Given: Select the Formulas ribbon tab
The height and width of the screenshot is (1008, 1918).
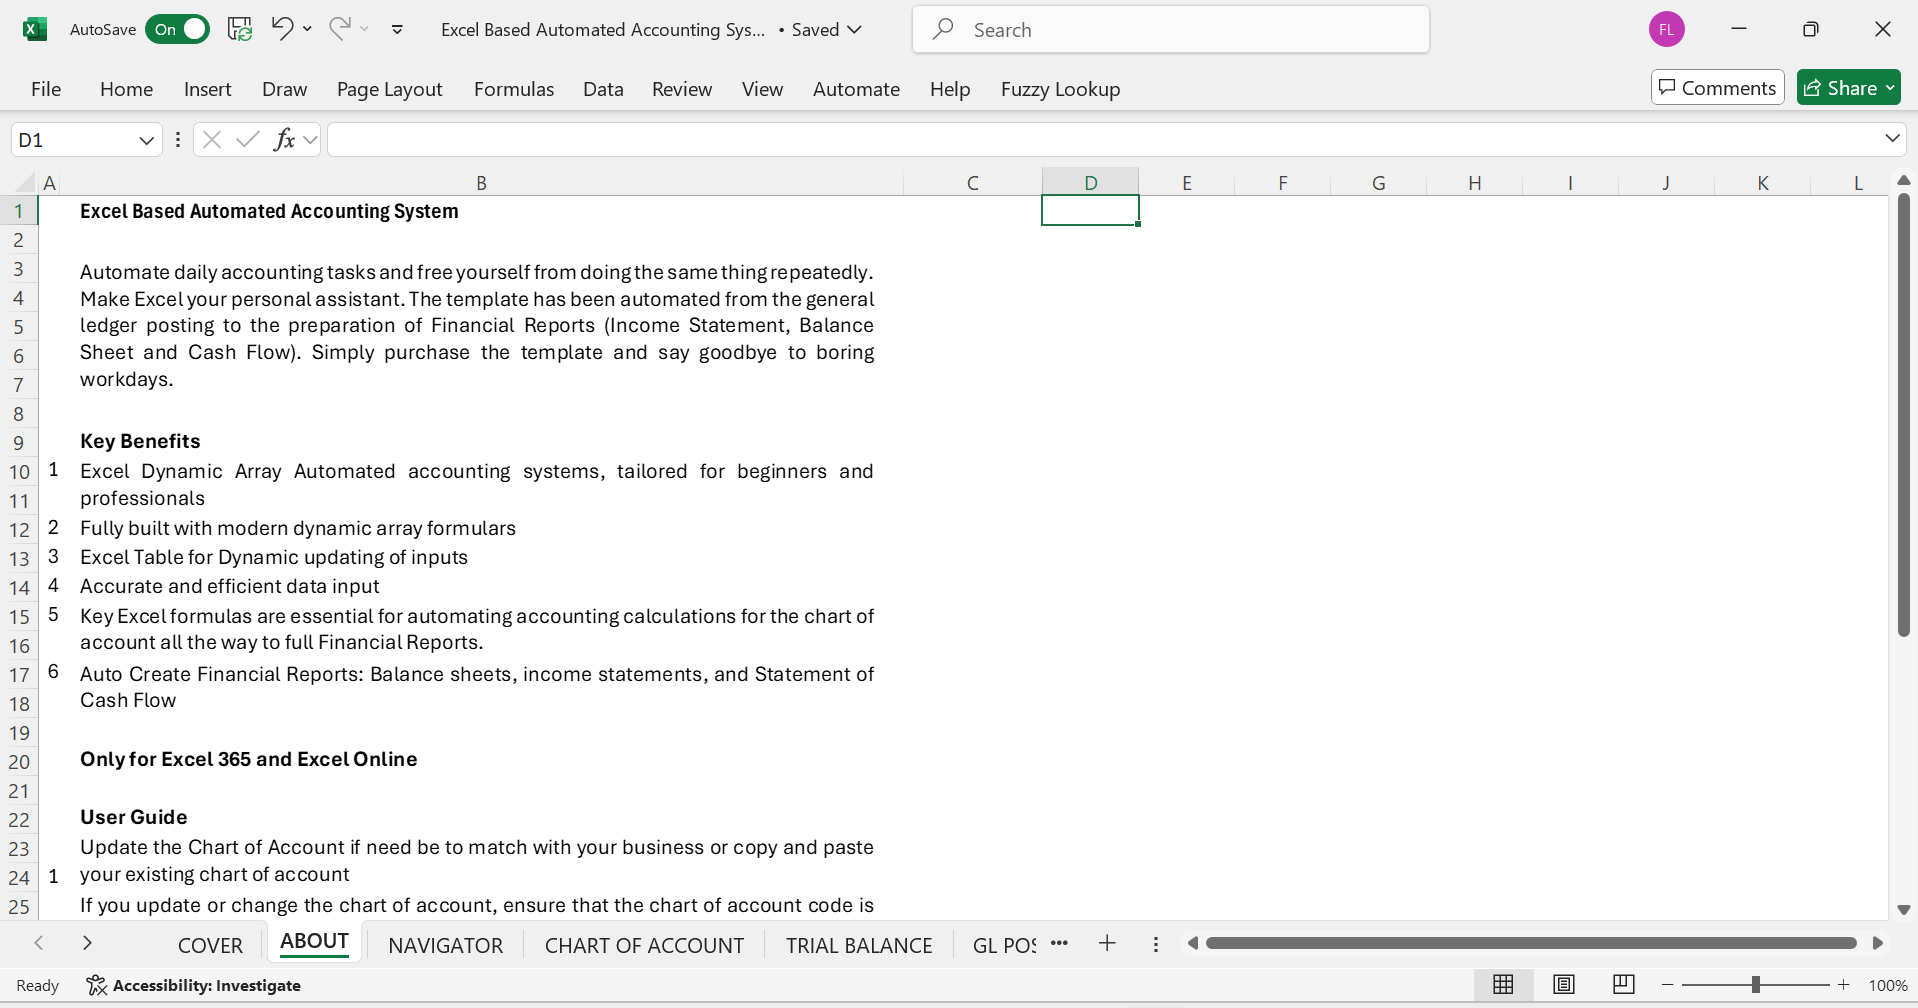Looking at the screenshot, I should coord(513,89).
